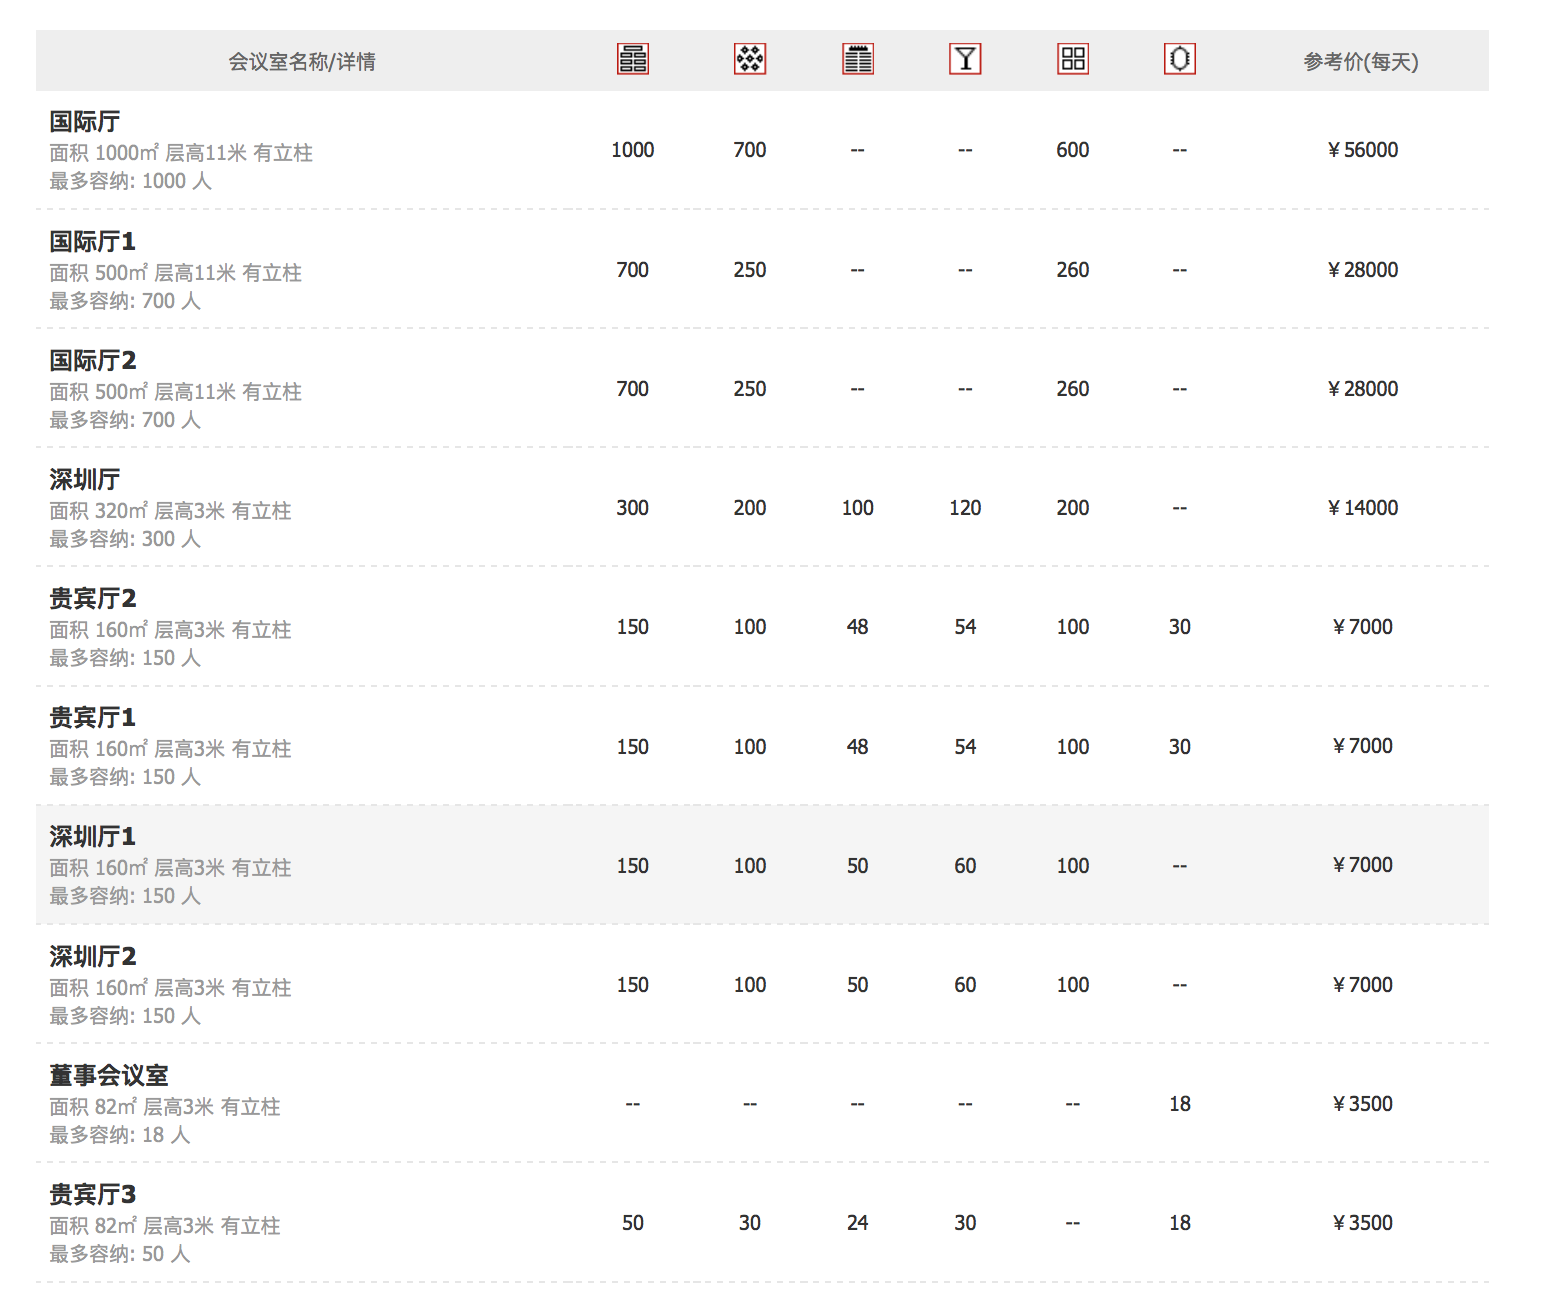Click 面积 160㎡ detail under 深圳厅1
The height and width of the screenshot is (1316, 1558).
pyautogui.click(x=170, y=868)
